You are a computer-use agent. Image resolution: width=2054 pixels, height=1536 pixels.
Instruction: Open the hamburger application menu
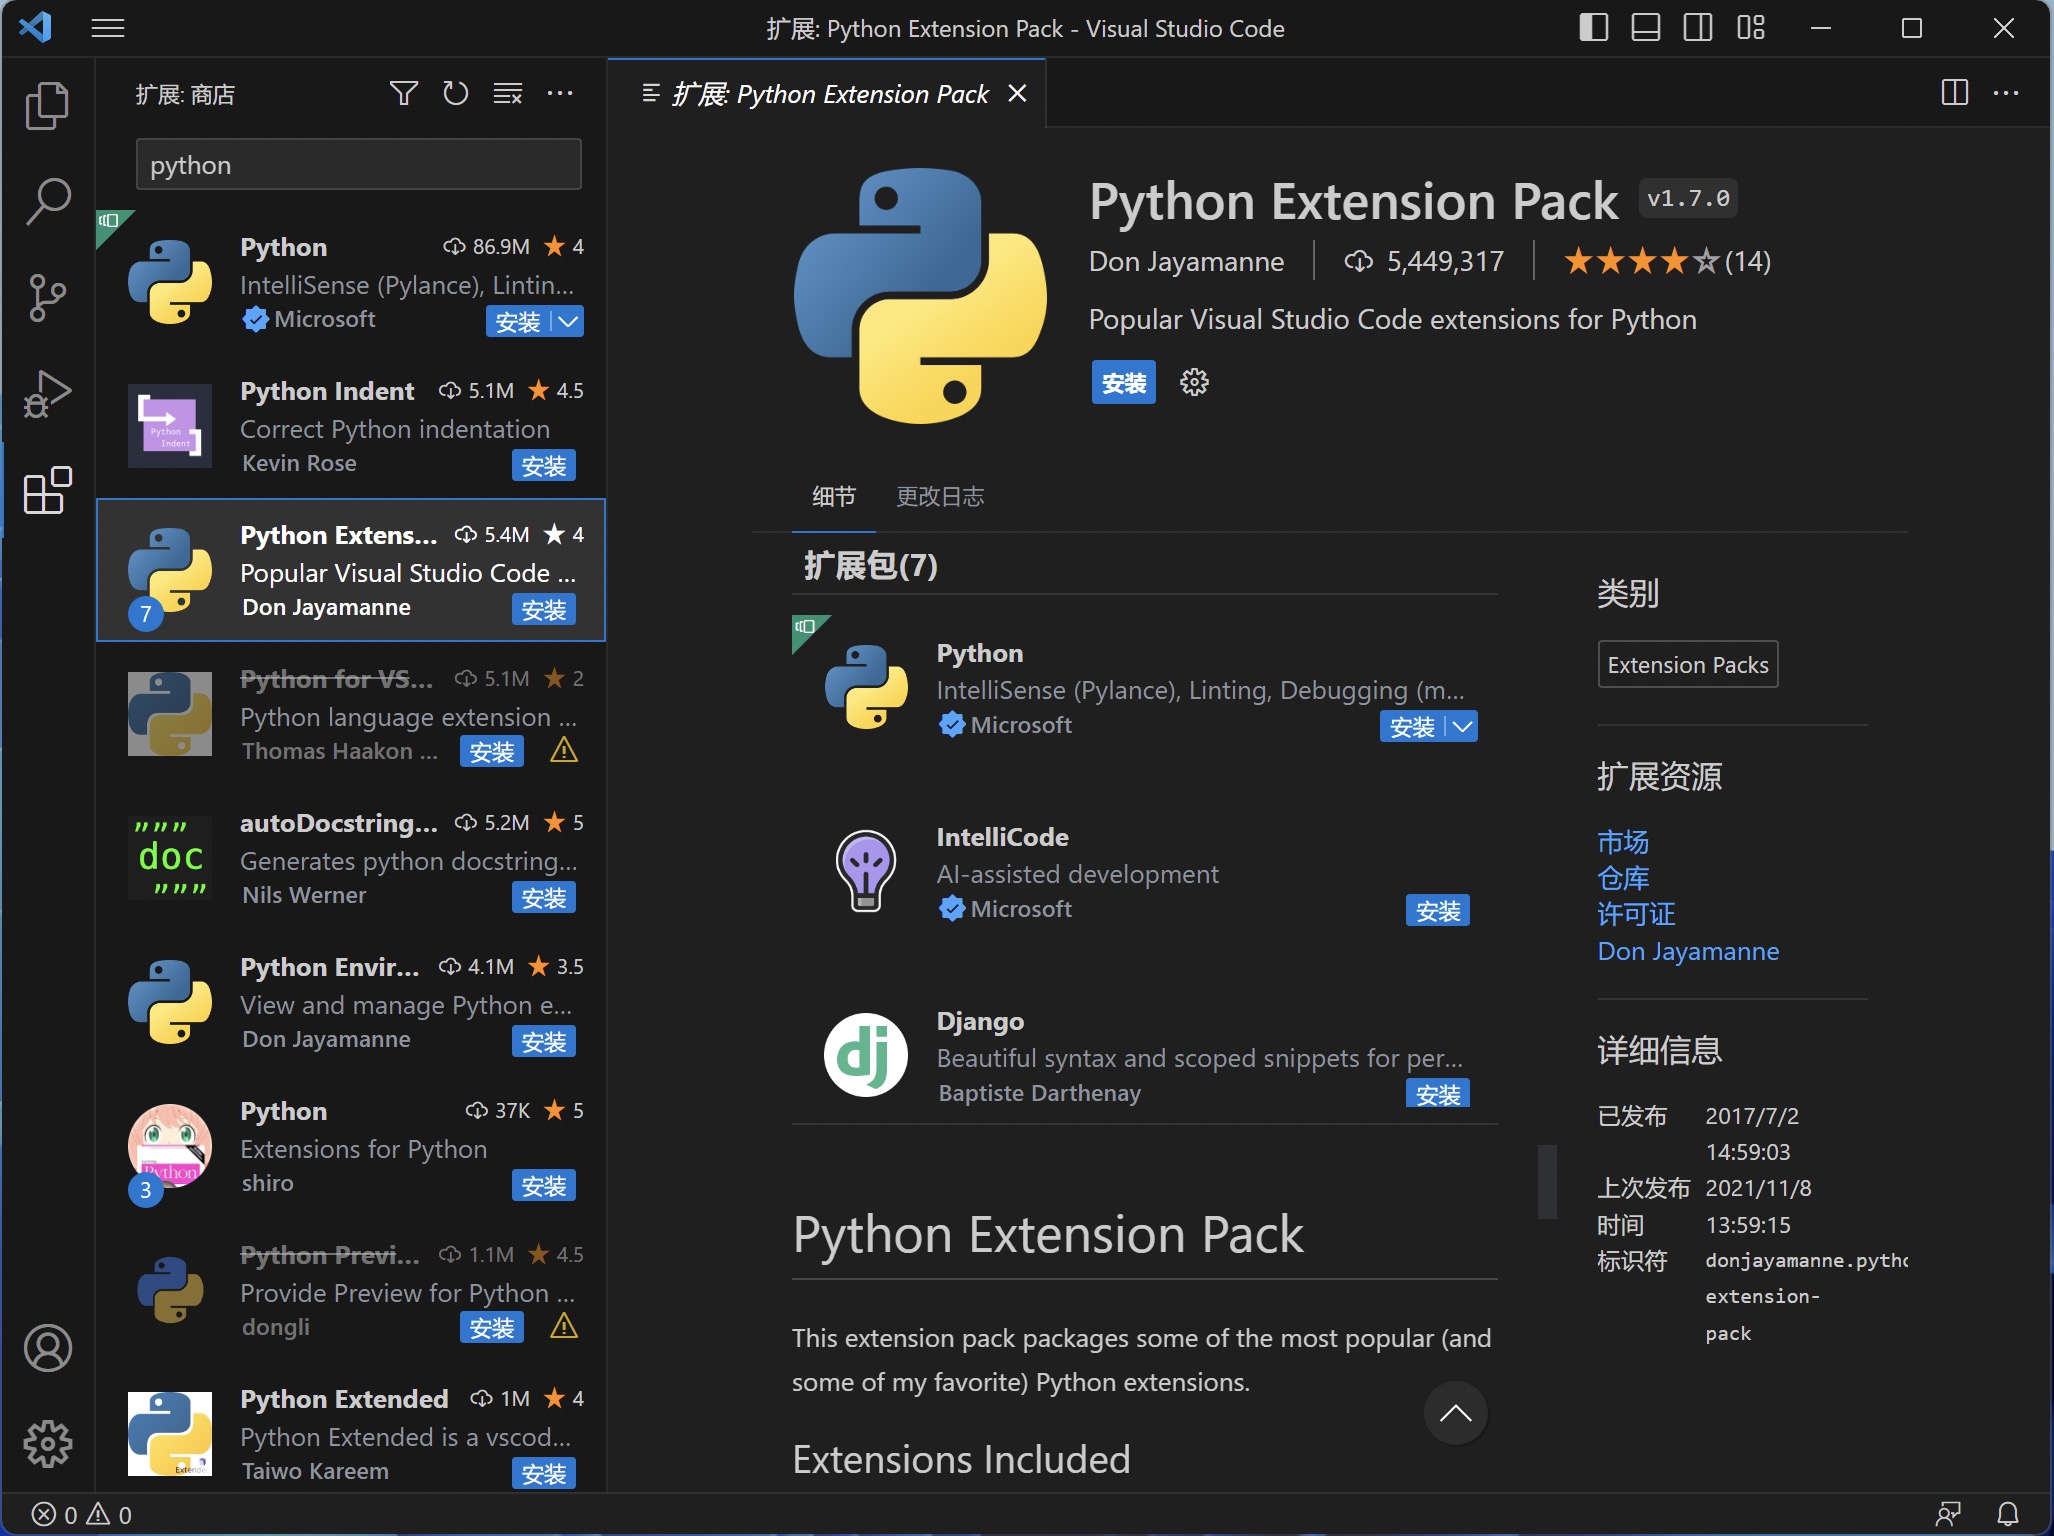tap(107, 27)
